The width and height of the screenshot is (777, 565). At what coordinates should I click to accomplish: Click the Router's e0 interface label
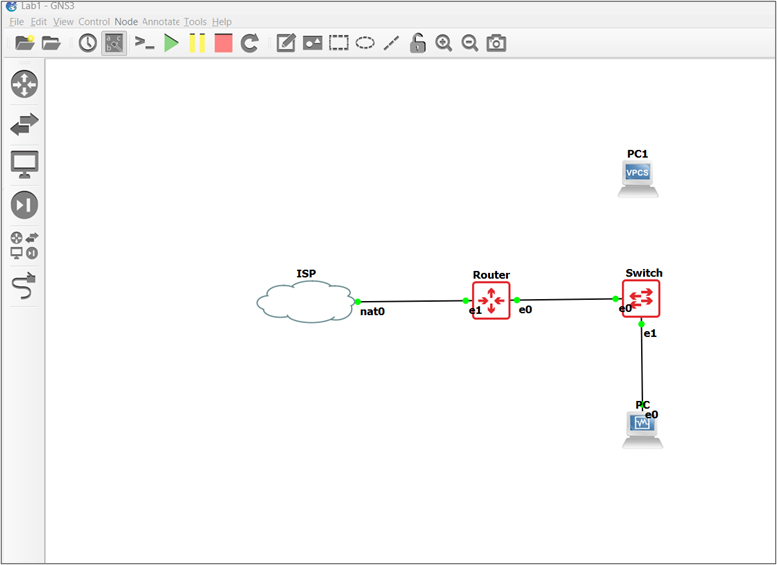(x=525, y=310)
